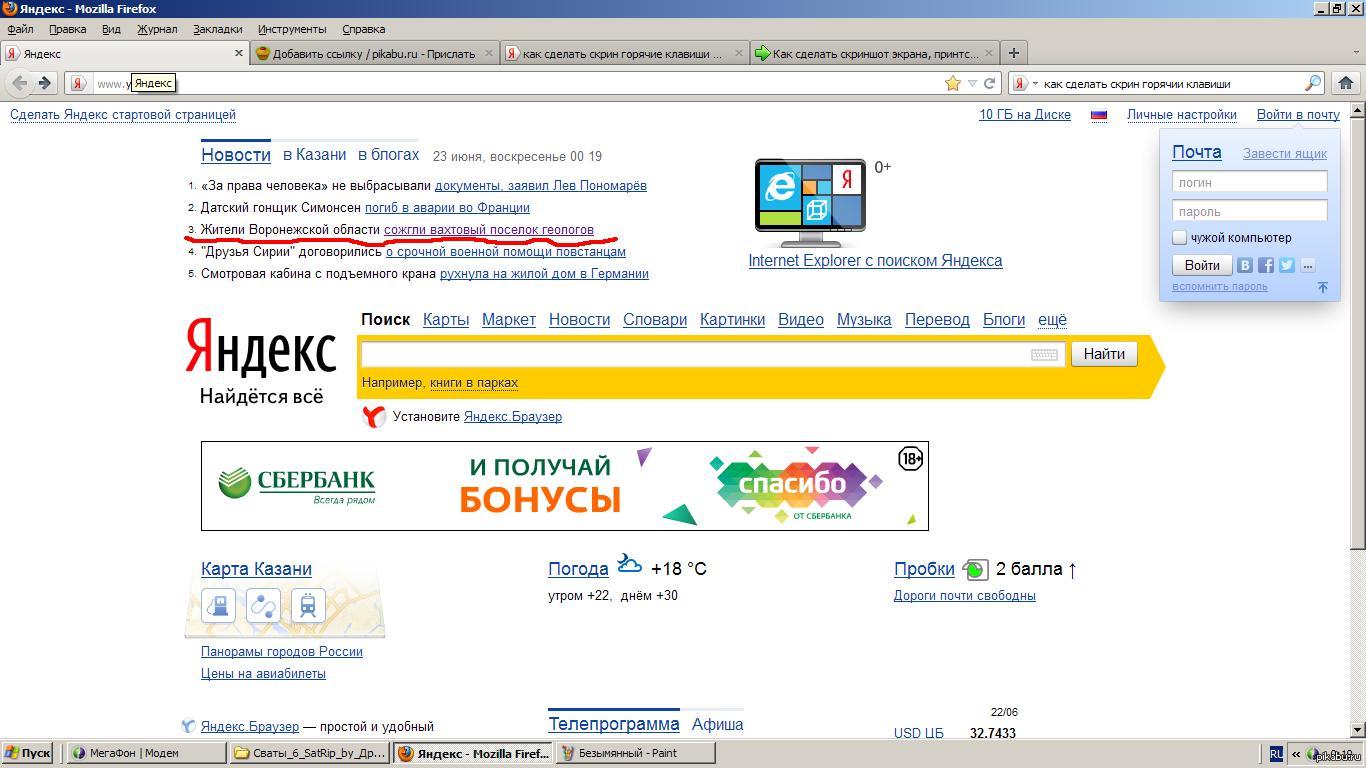Click the Найти search button
Screen dimensions: 1366x768
[1104, 354]
